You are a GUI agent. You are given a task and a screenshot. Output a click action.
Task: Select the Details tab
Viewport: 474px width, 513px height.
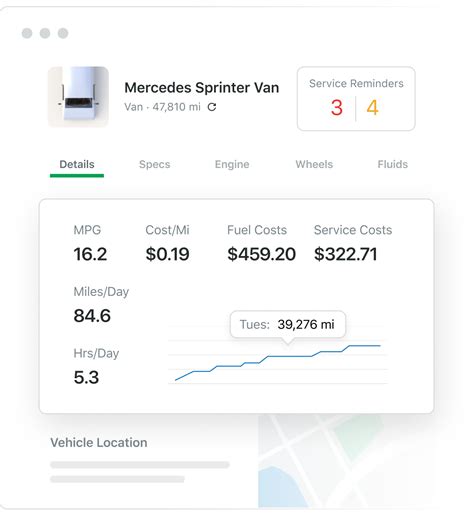point(77,164)
